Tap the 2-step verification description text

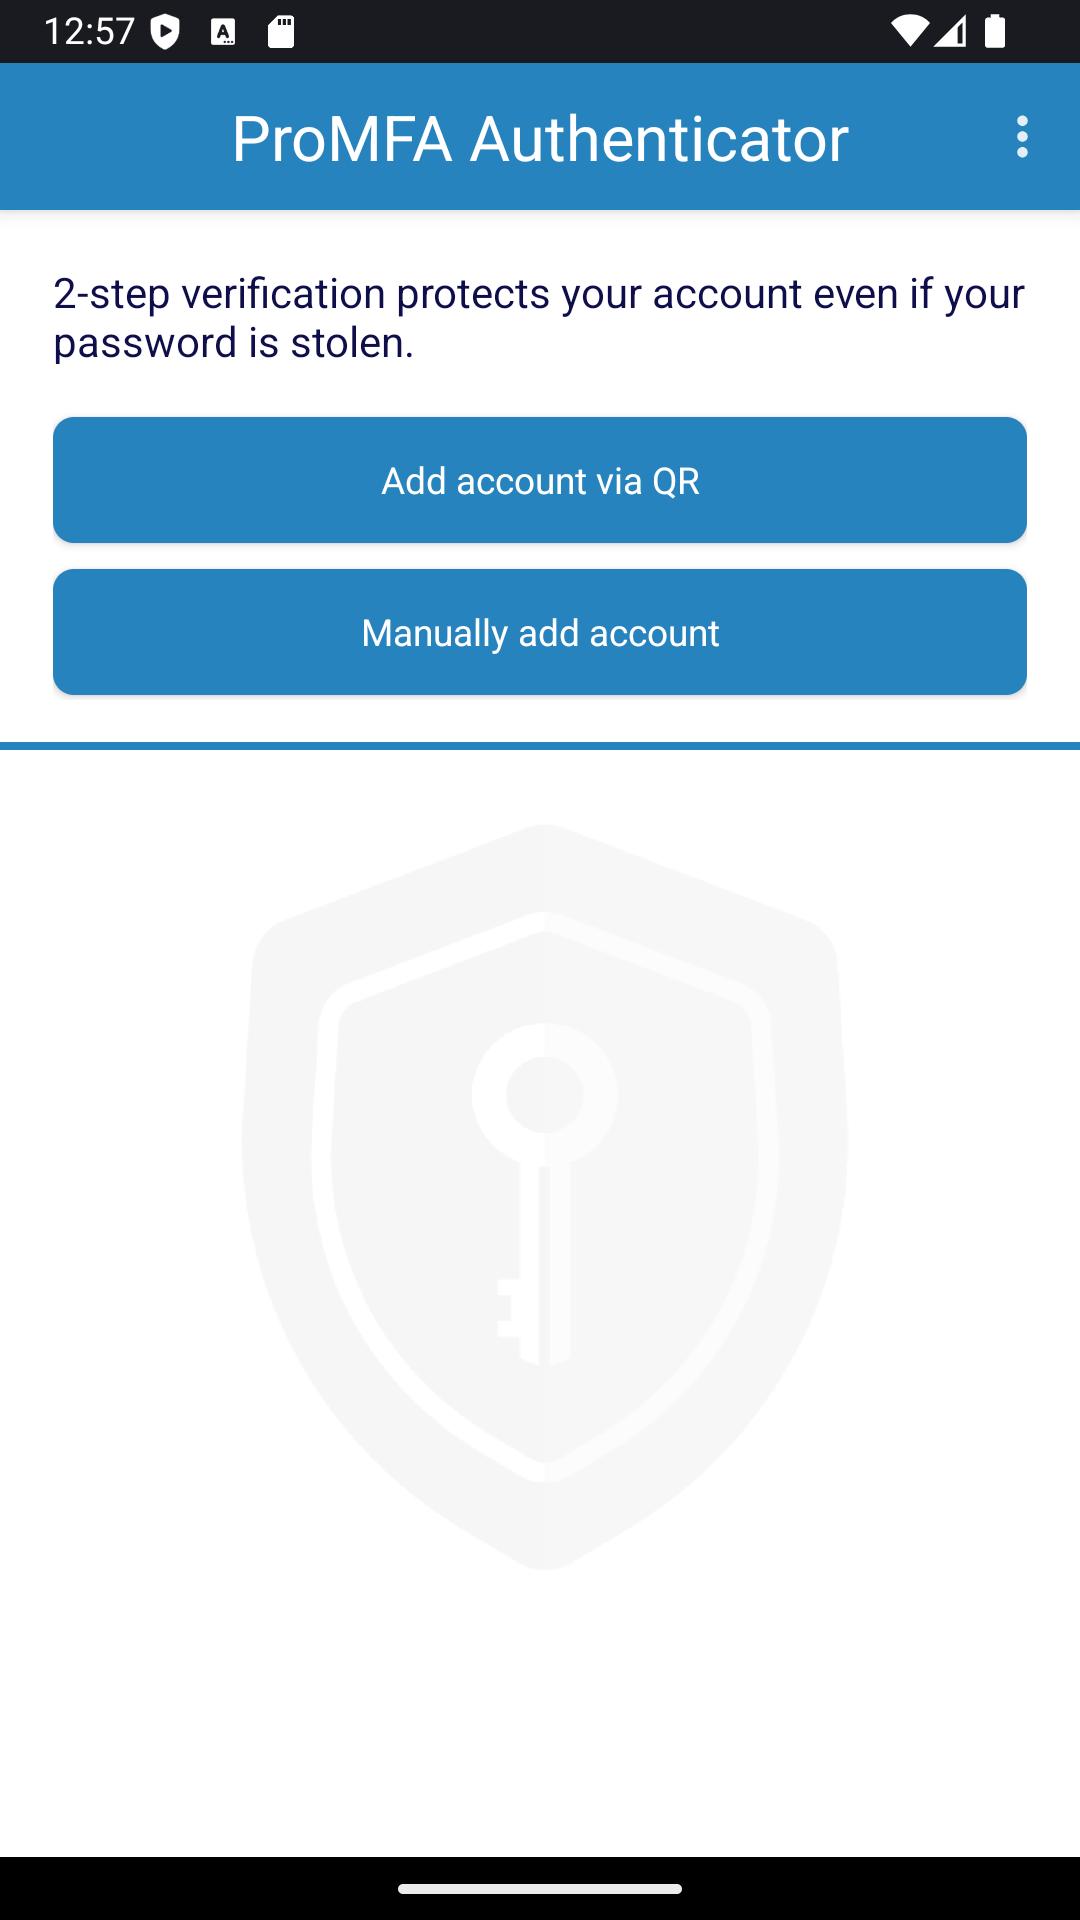click(x=539, y=318)
